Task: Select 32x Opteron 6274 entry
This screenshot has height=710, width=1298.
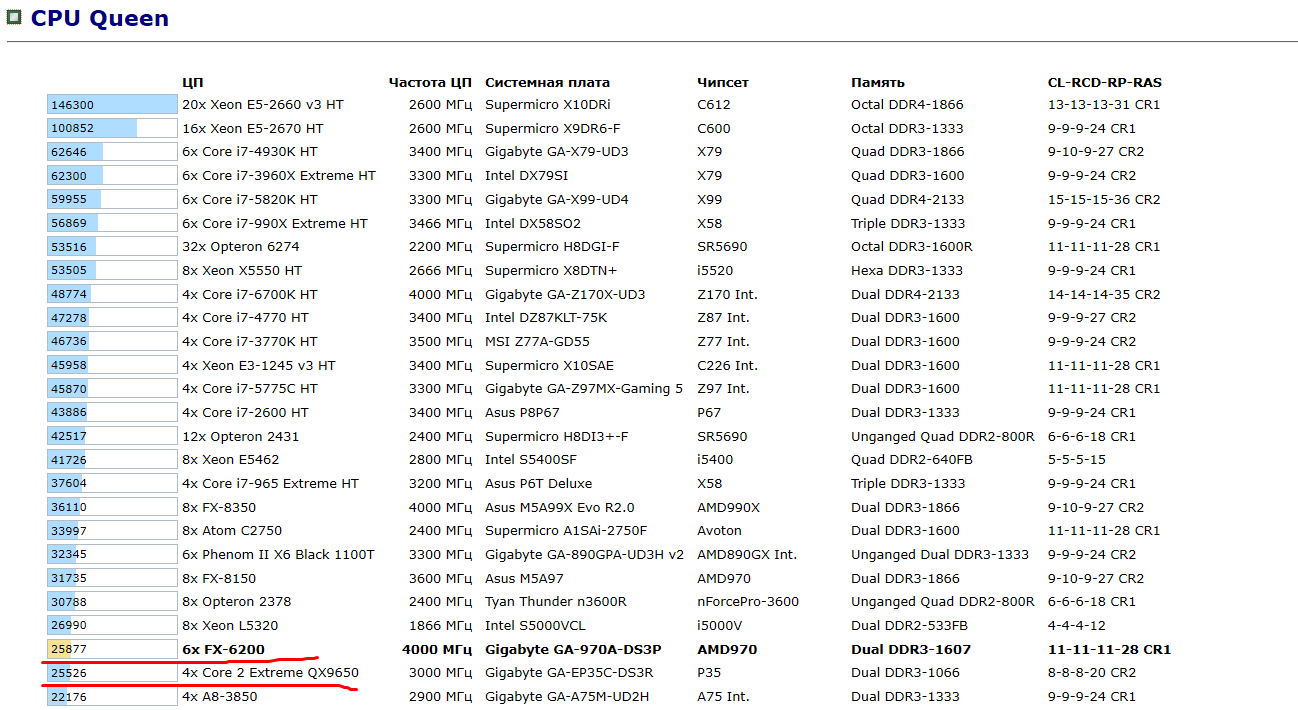Action: click(241, 247)
